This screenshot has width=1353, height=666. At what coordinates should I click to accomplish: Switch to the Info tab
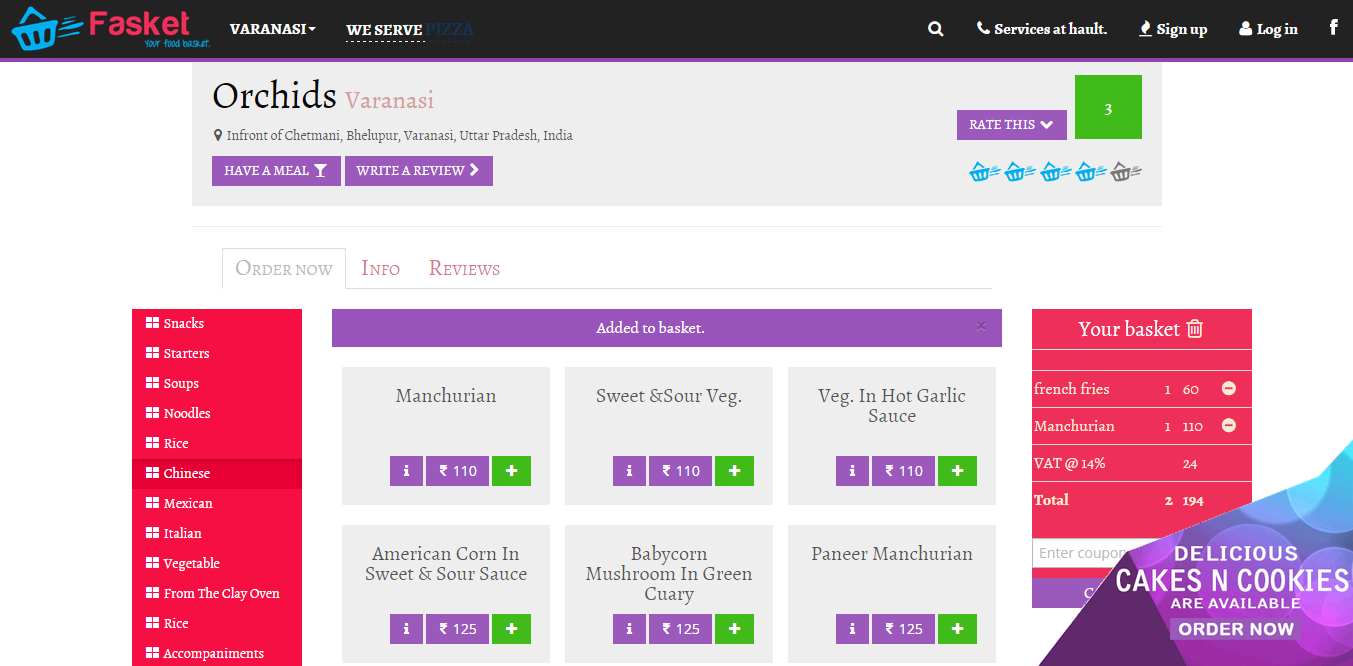(x=380, y=268)
